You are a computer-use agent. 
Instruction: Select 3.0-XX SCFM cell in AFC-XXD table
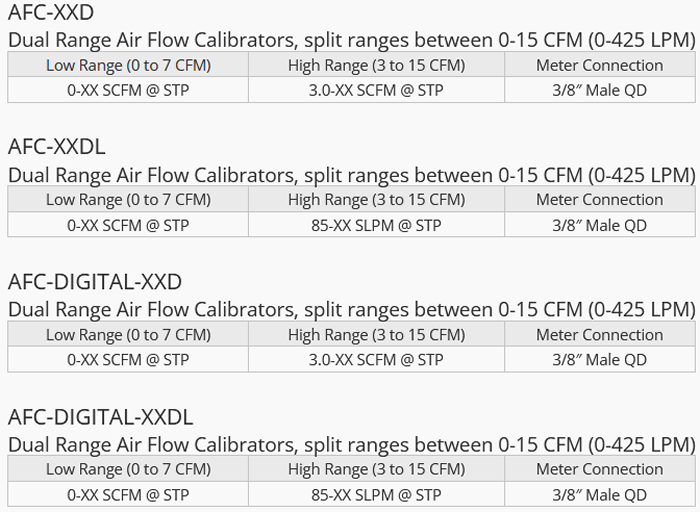click(x=376, y=90)
